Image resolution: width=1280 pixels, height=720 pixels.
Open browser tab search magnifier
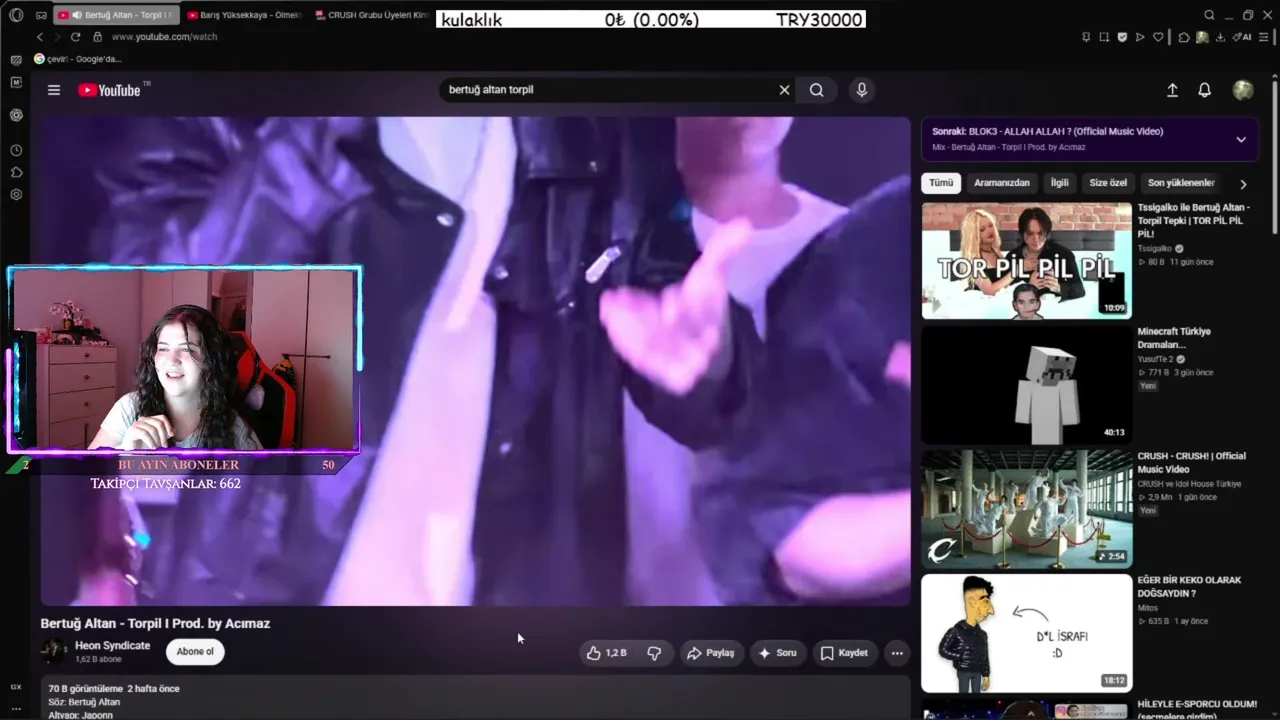1209,15
